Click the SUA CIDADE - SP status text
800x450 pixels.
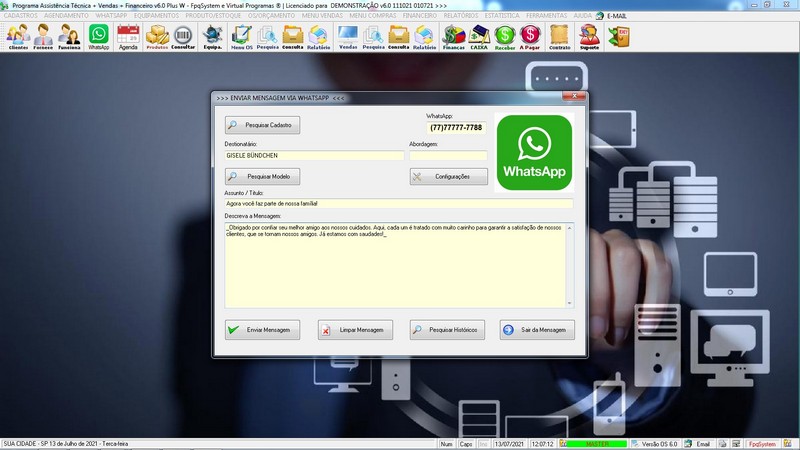[66, 444]
